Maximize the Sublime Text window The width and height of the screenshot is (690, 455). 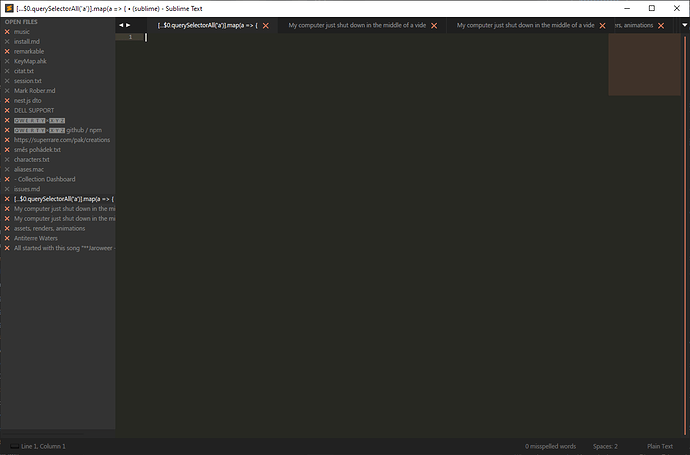point(652,8)
